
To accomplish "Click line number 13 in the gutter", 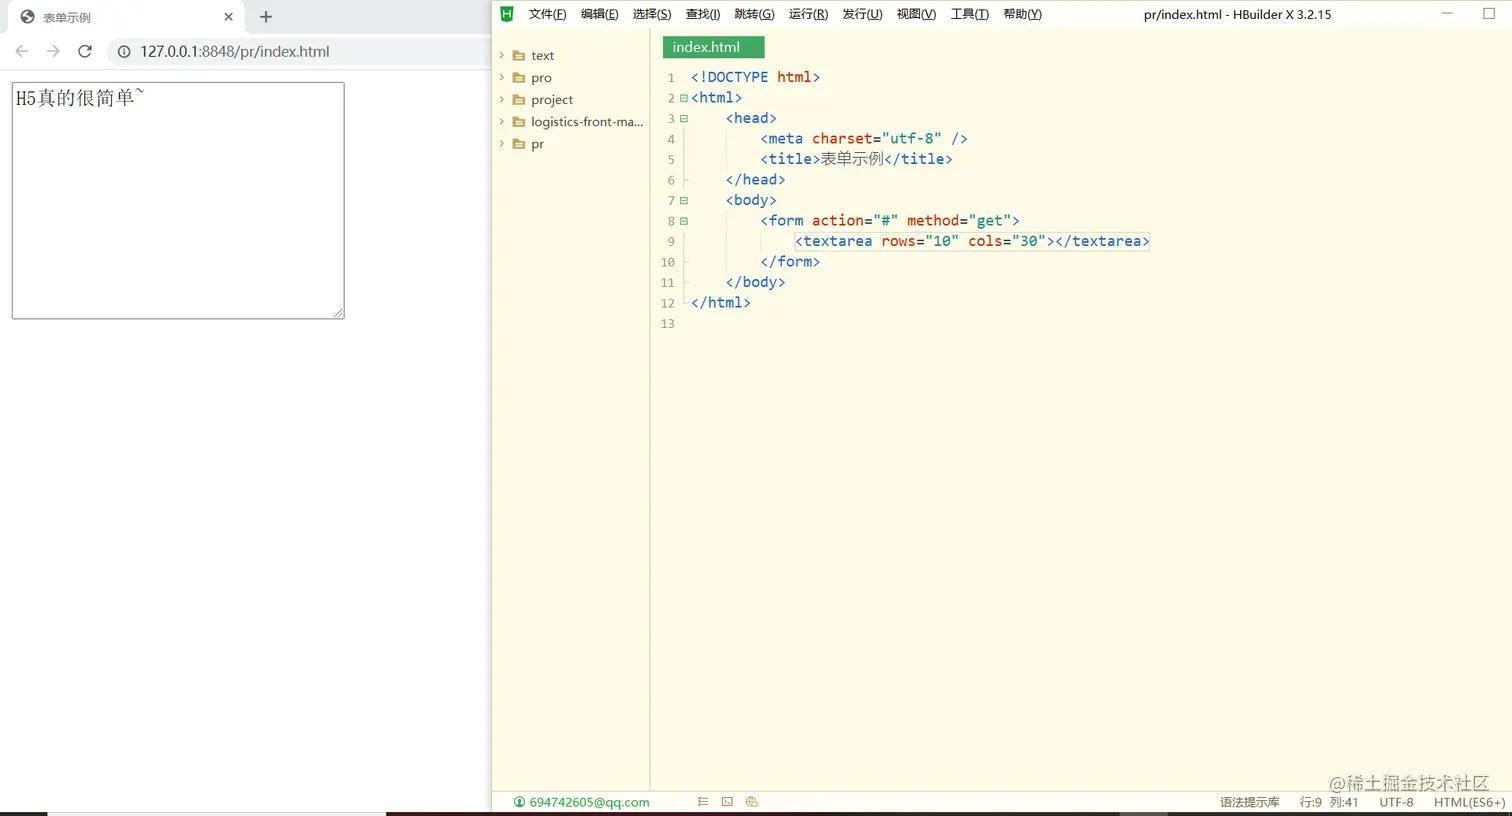I will pyautogui.click(x=668, y=324).
